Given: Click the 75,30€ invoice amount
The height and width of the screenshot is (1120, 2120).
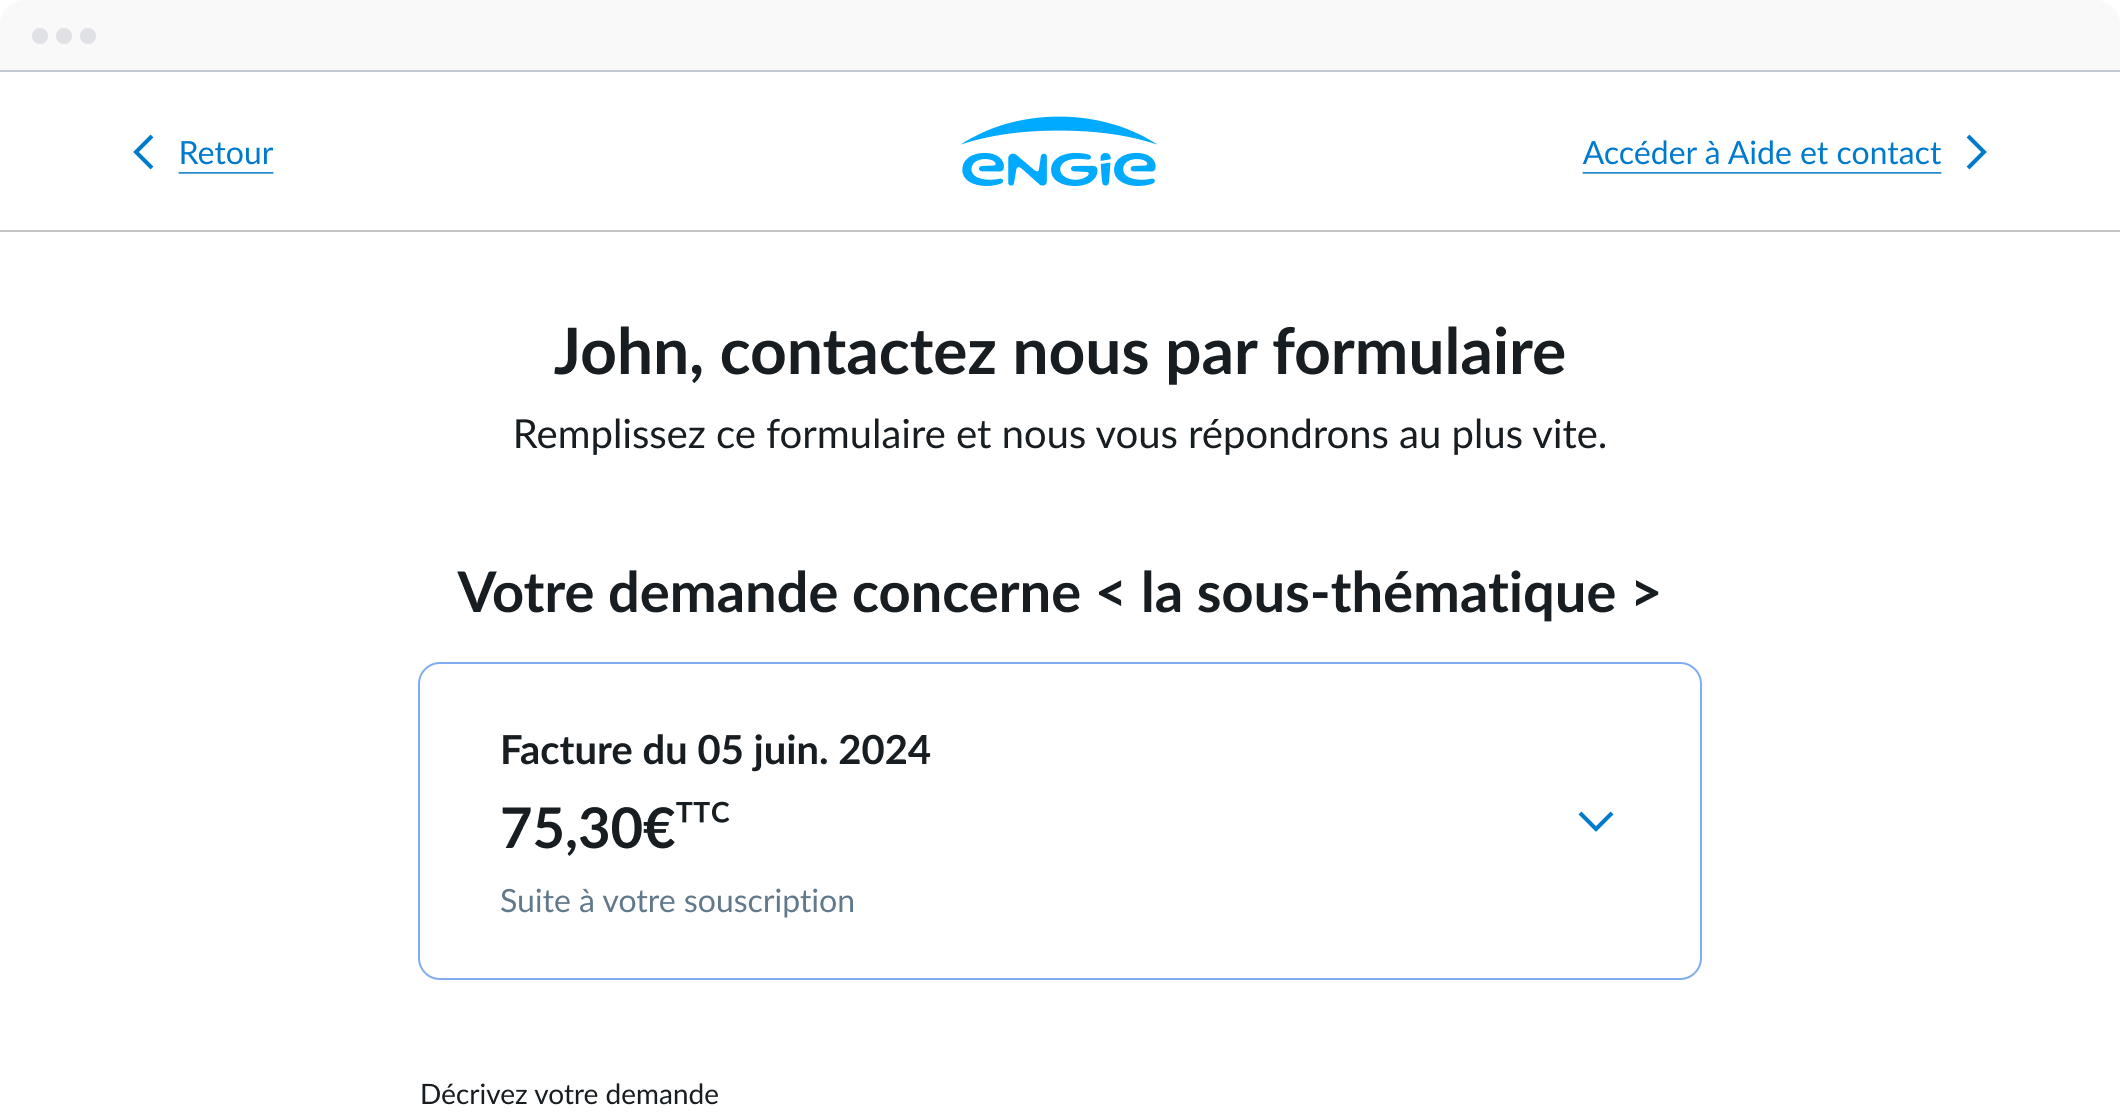Looking at the screenshot, I should click(x=588, y=829).
